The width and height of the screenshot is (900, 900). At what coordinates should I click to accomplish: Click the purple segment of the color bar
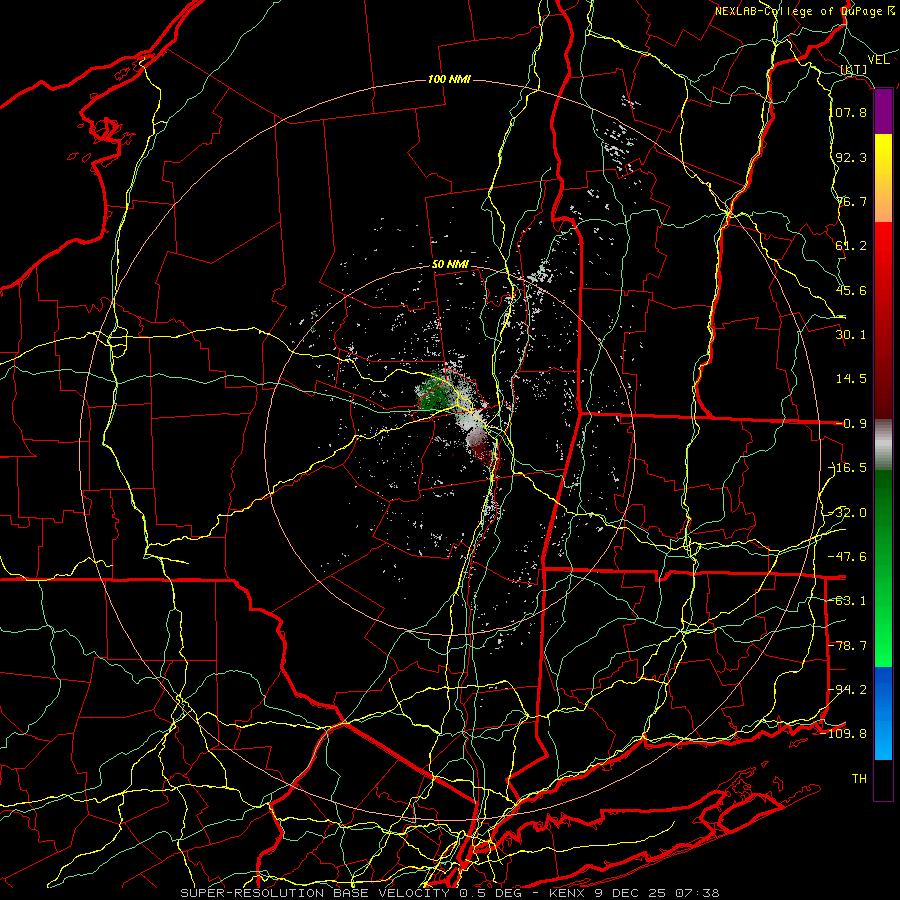(x=883, y=112)
